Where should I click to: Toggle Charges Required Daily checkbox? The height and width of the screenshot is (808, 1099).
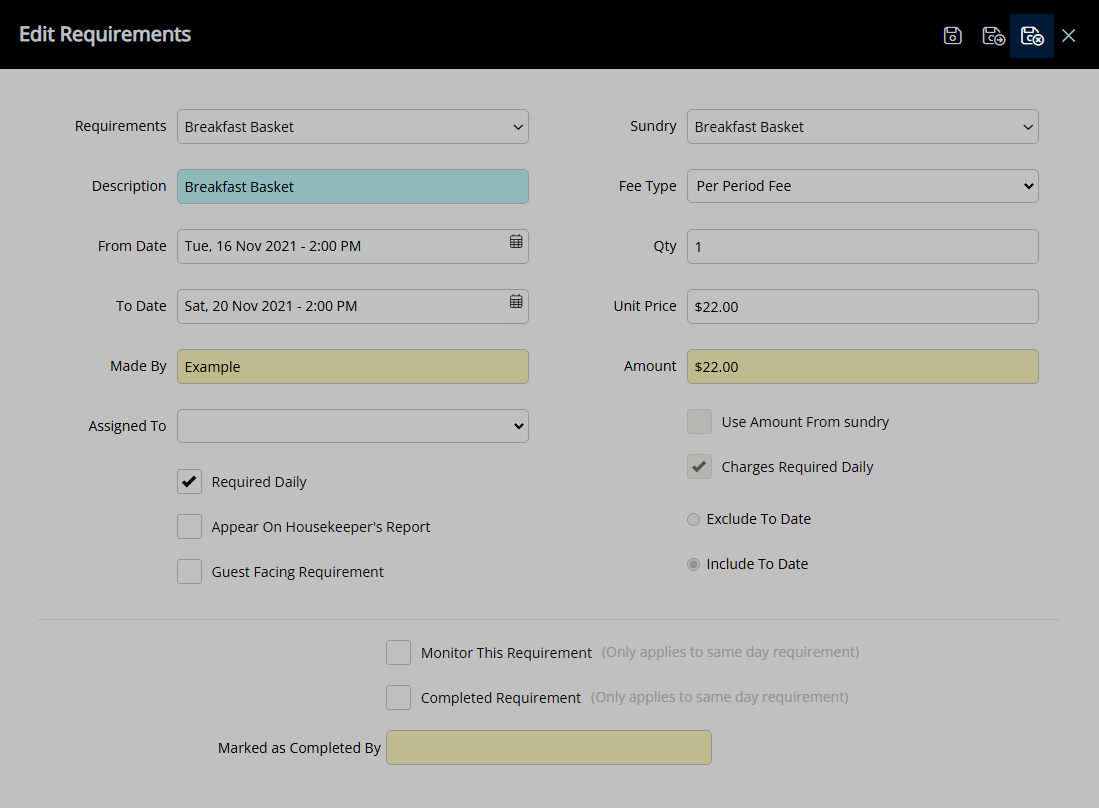coord(699,467)
